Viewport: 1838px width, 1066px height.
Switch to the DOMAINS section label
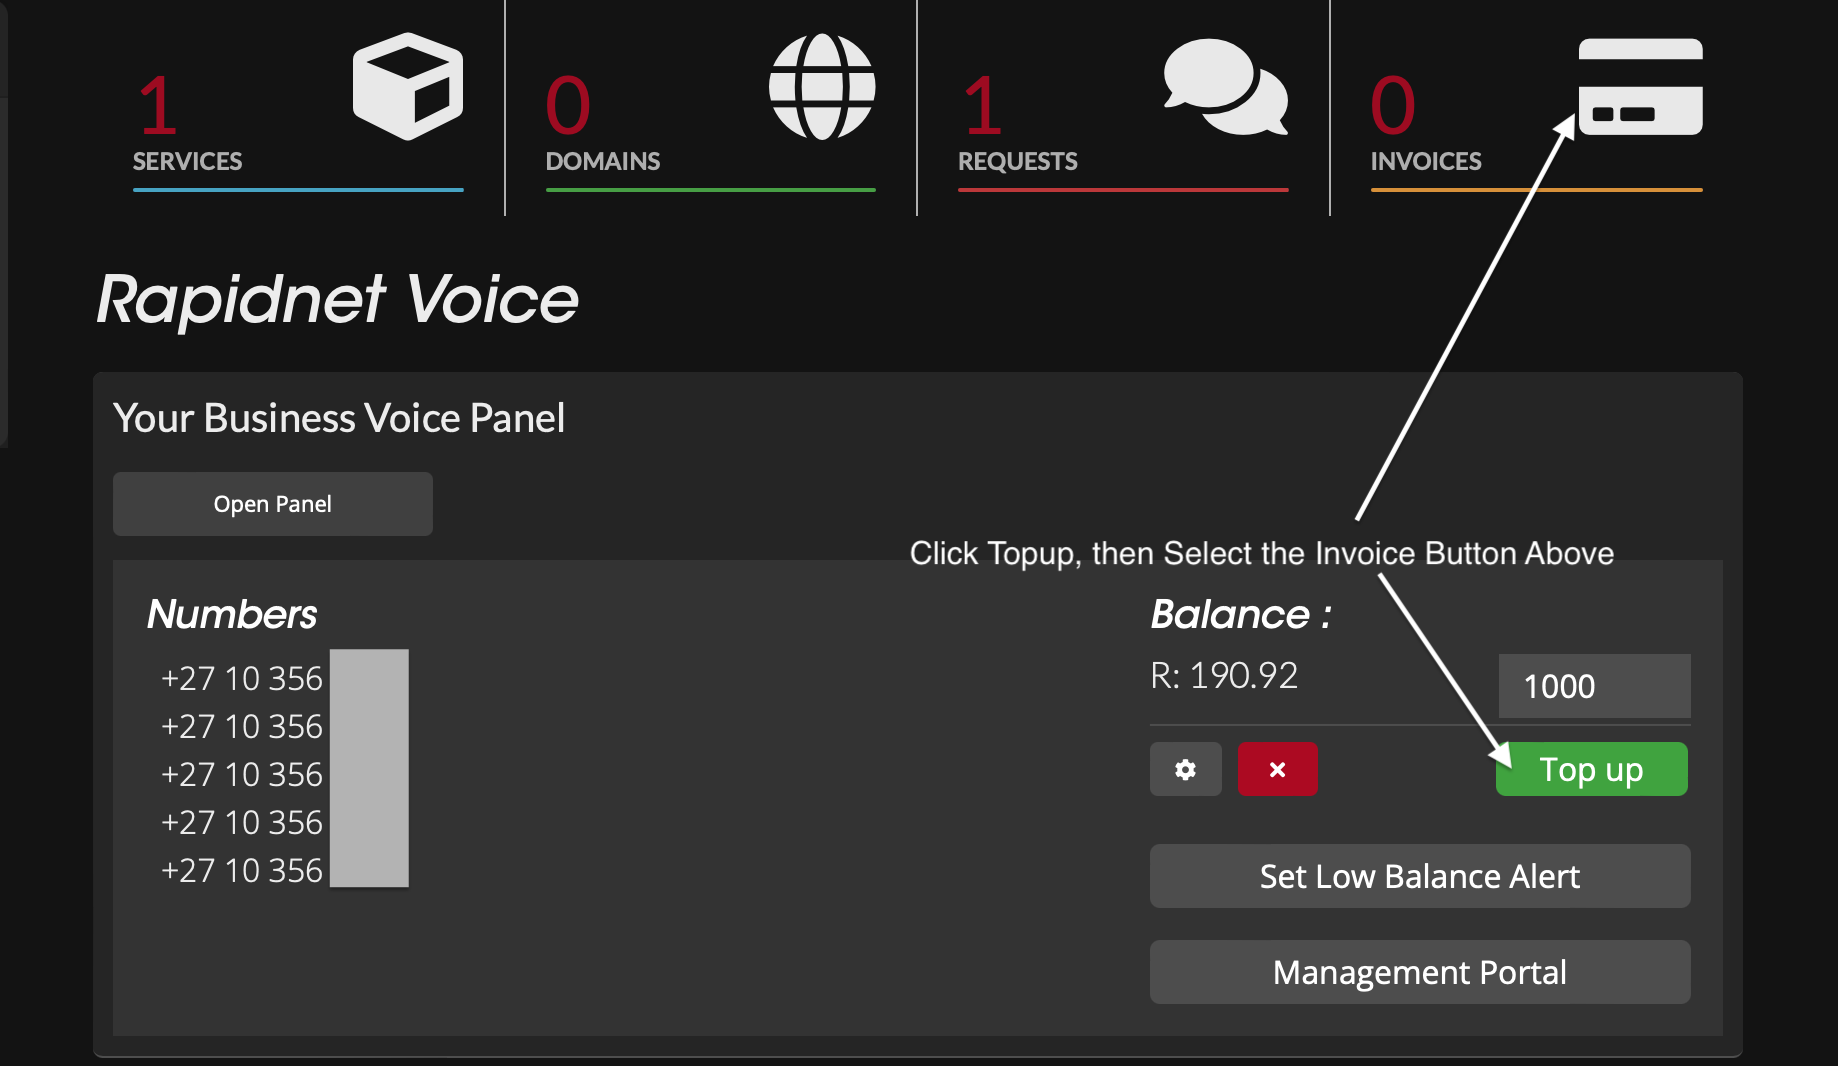603,161
